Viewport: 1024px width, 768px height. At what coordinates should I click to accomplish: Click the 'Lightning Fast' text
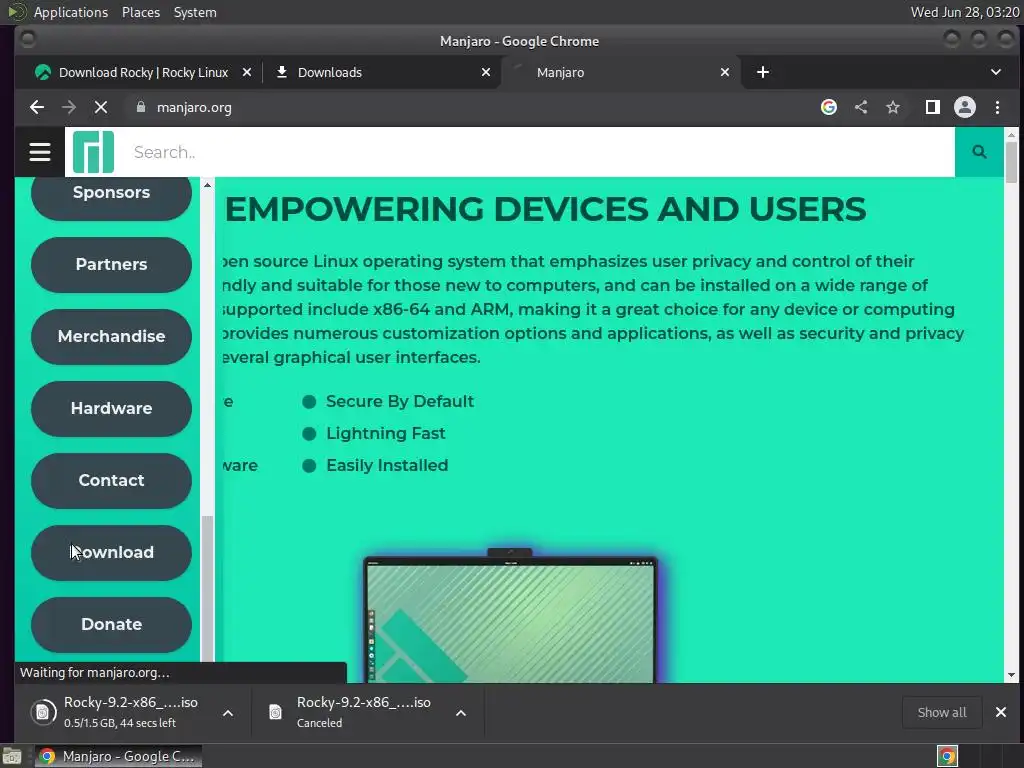pos(385,433)
